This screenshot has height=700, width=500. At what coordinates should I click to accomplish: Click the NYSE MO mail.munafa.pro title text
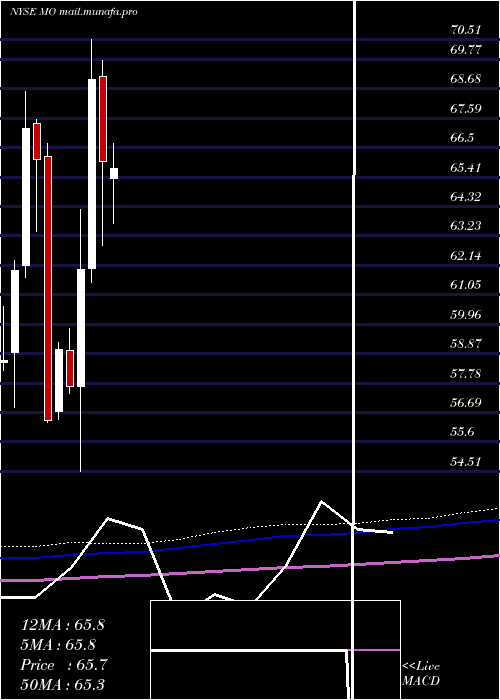coord(74,12)
